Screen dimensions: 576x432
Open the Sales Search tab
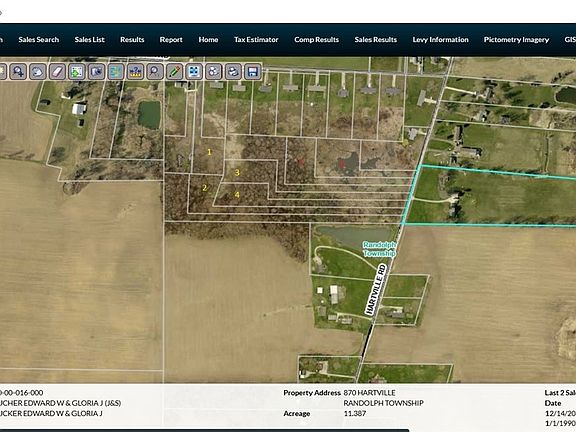(x=39, y=40)
